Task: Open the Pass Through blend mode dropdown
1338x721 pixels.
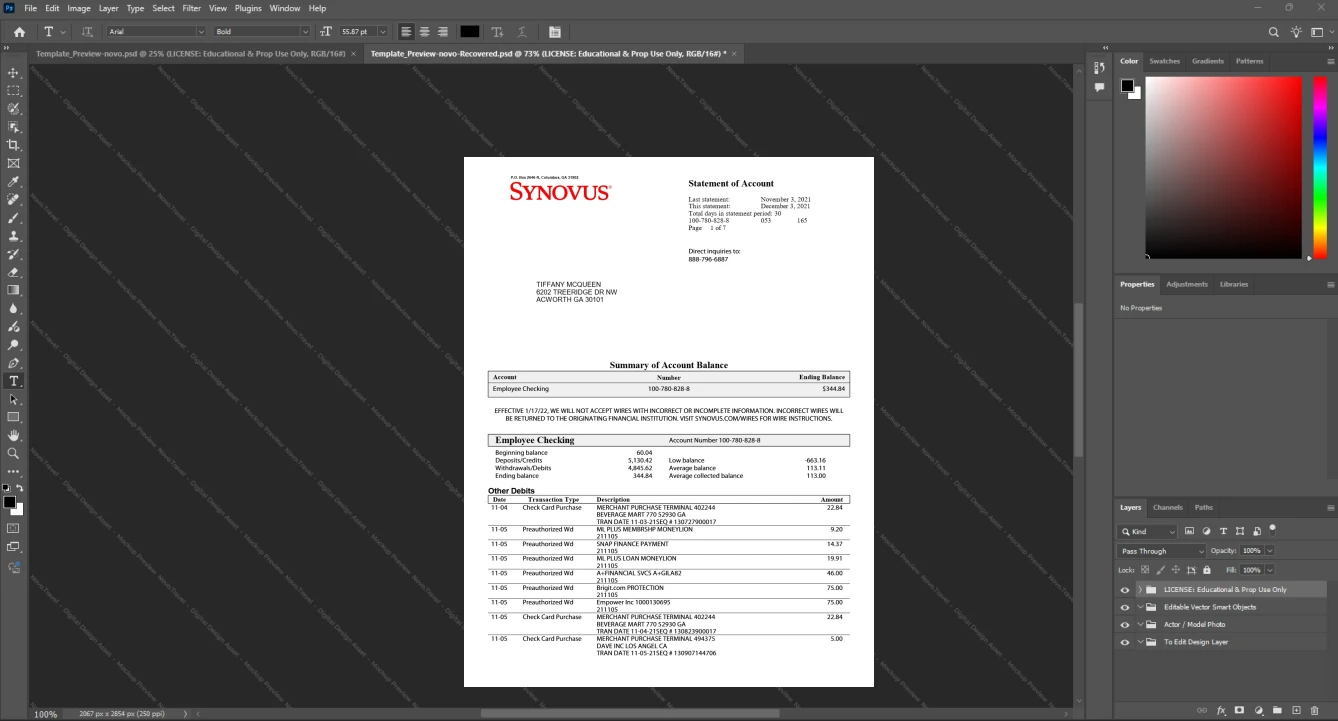Action: 1162,551
